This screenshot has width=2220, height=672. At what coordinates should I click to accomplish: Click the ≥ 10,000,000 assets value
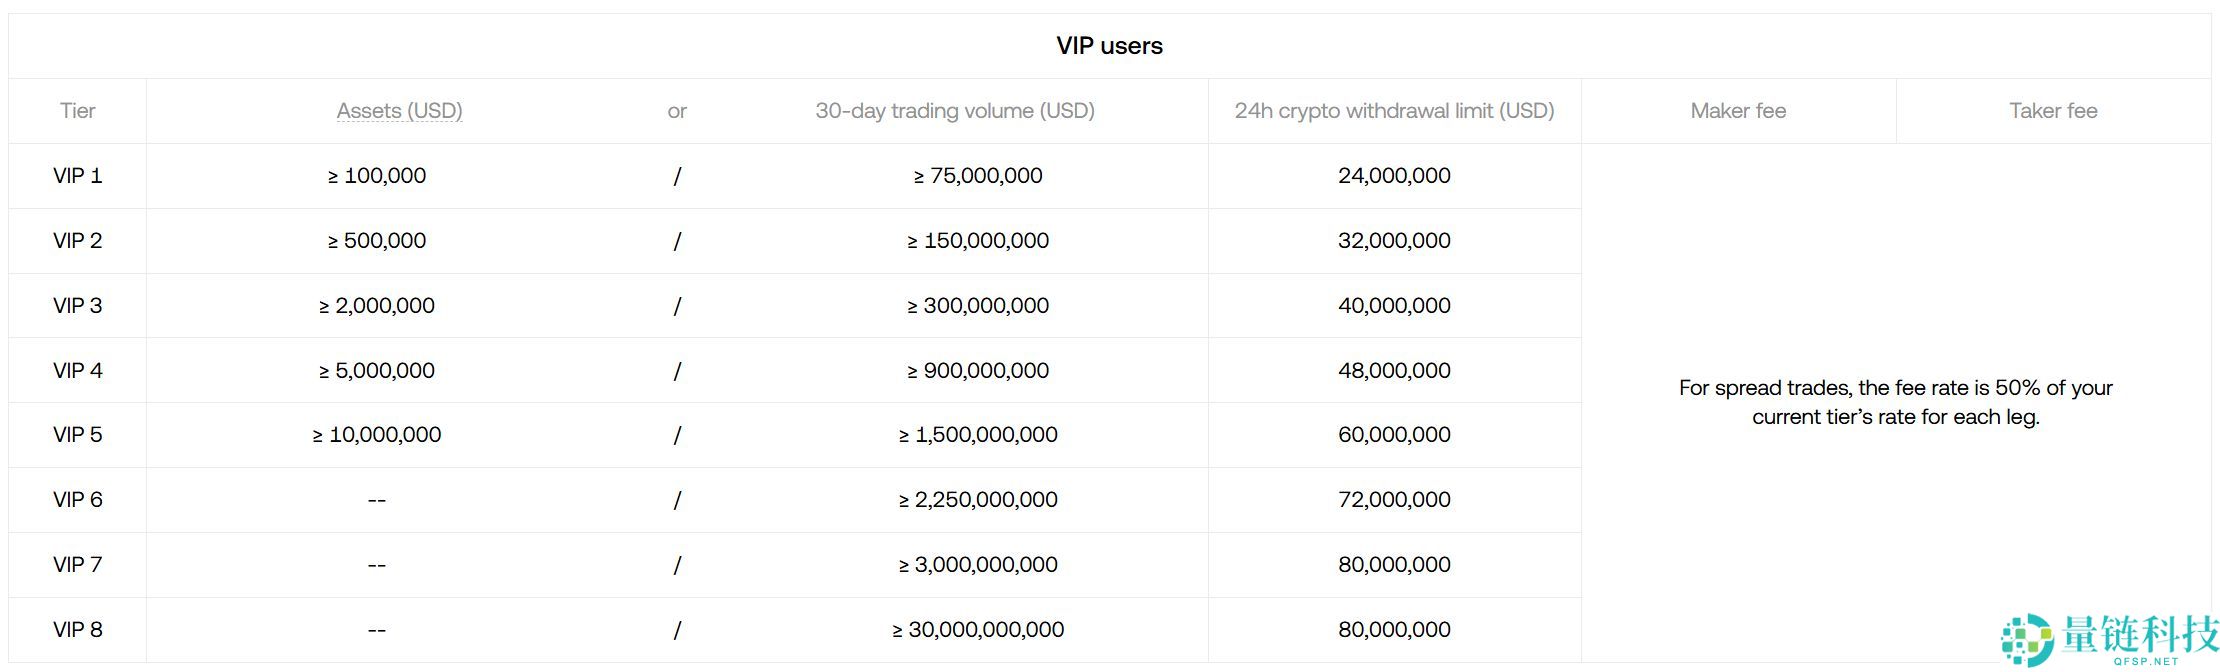coord(377,435)
